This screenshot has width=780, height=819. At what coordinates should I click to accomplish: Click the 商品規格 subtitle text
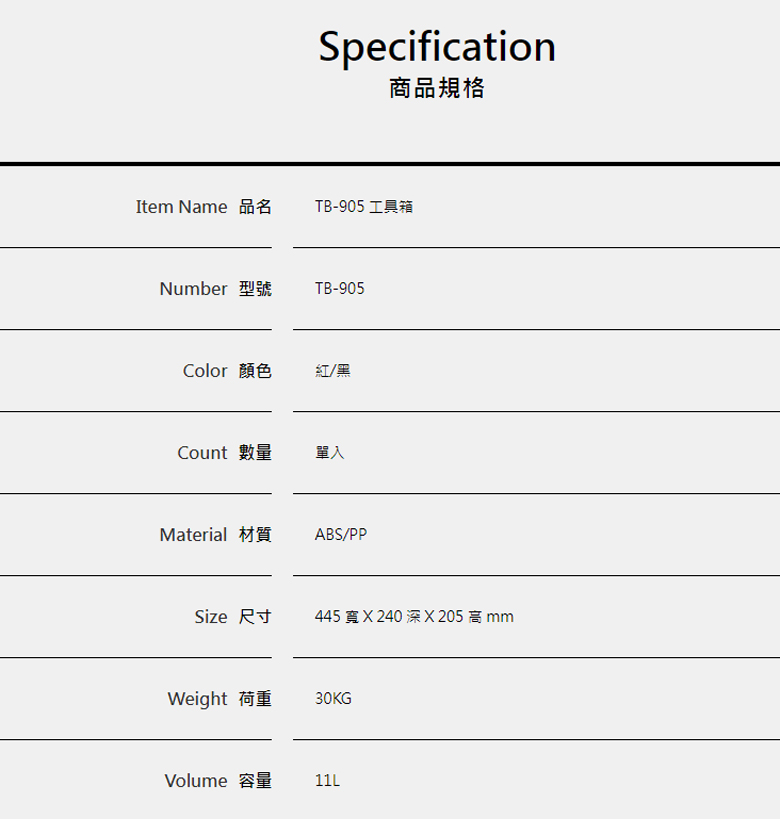(437, 89)
